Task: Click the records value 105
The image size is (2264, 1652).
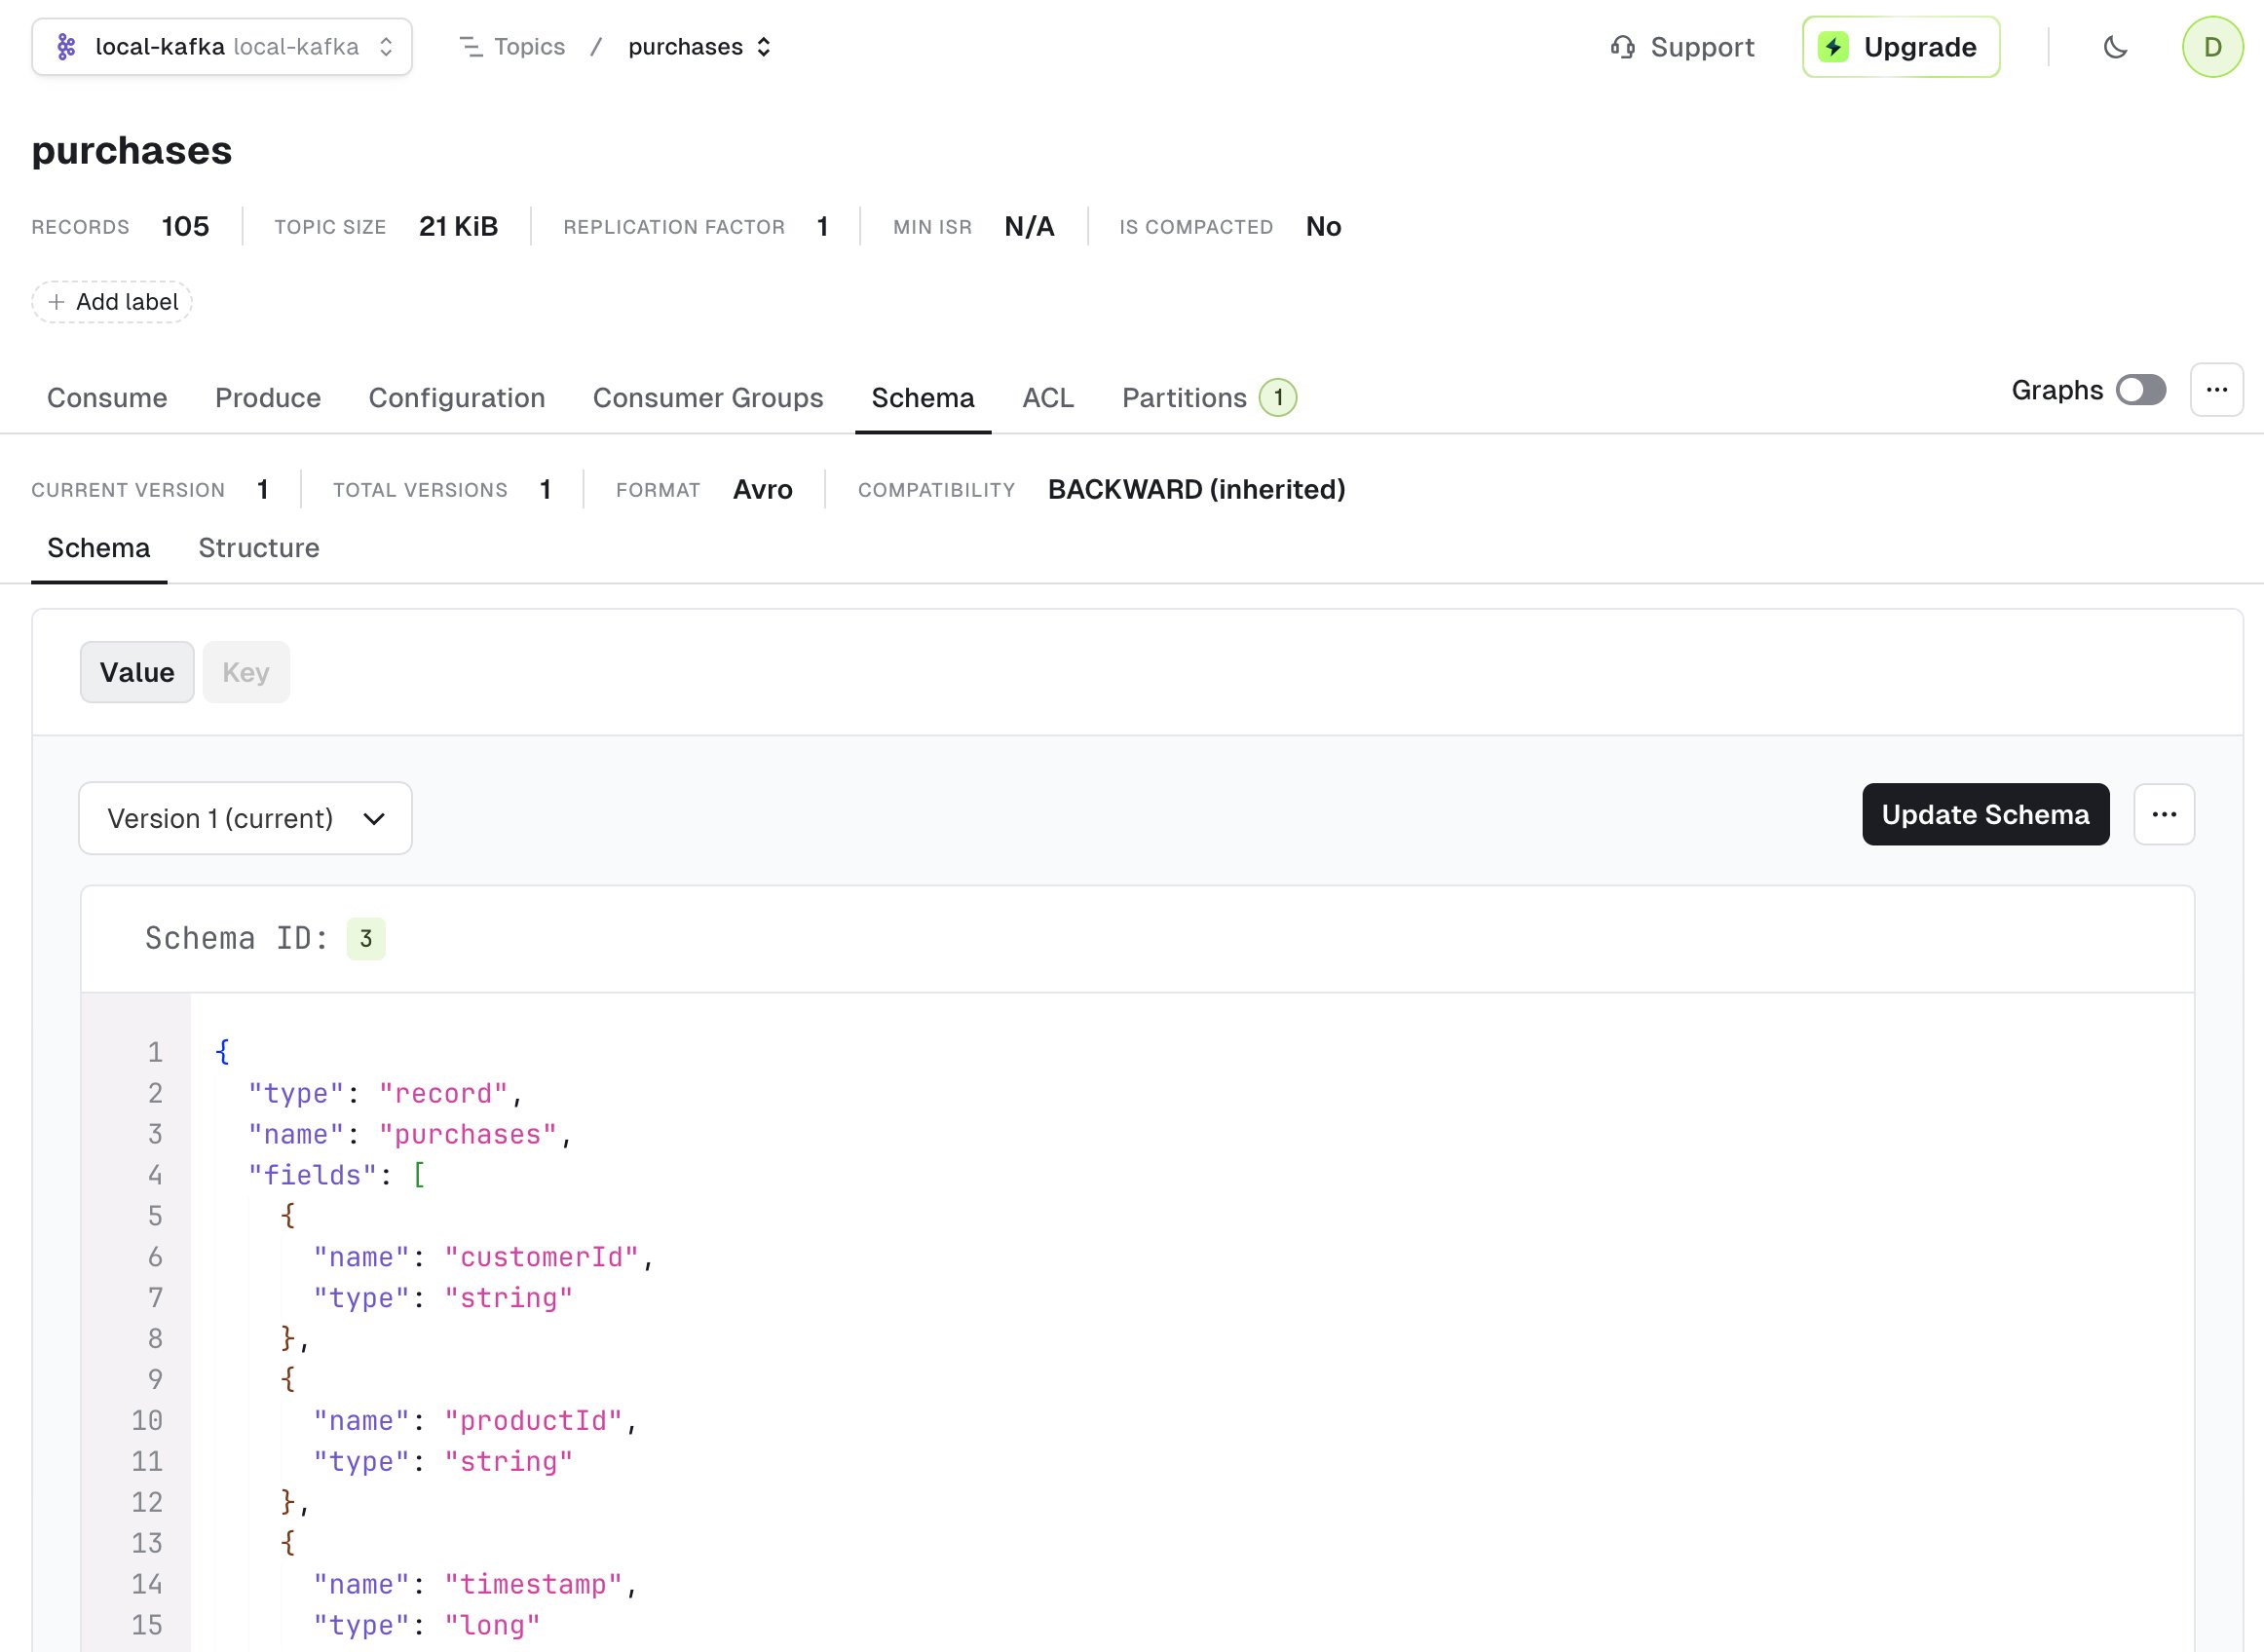Action: point(186,227)
